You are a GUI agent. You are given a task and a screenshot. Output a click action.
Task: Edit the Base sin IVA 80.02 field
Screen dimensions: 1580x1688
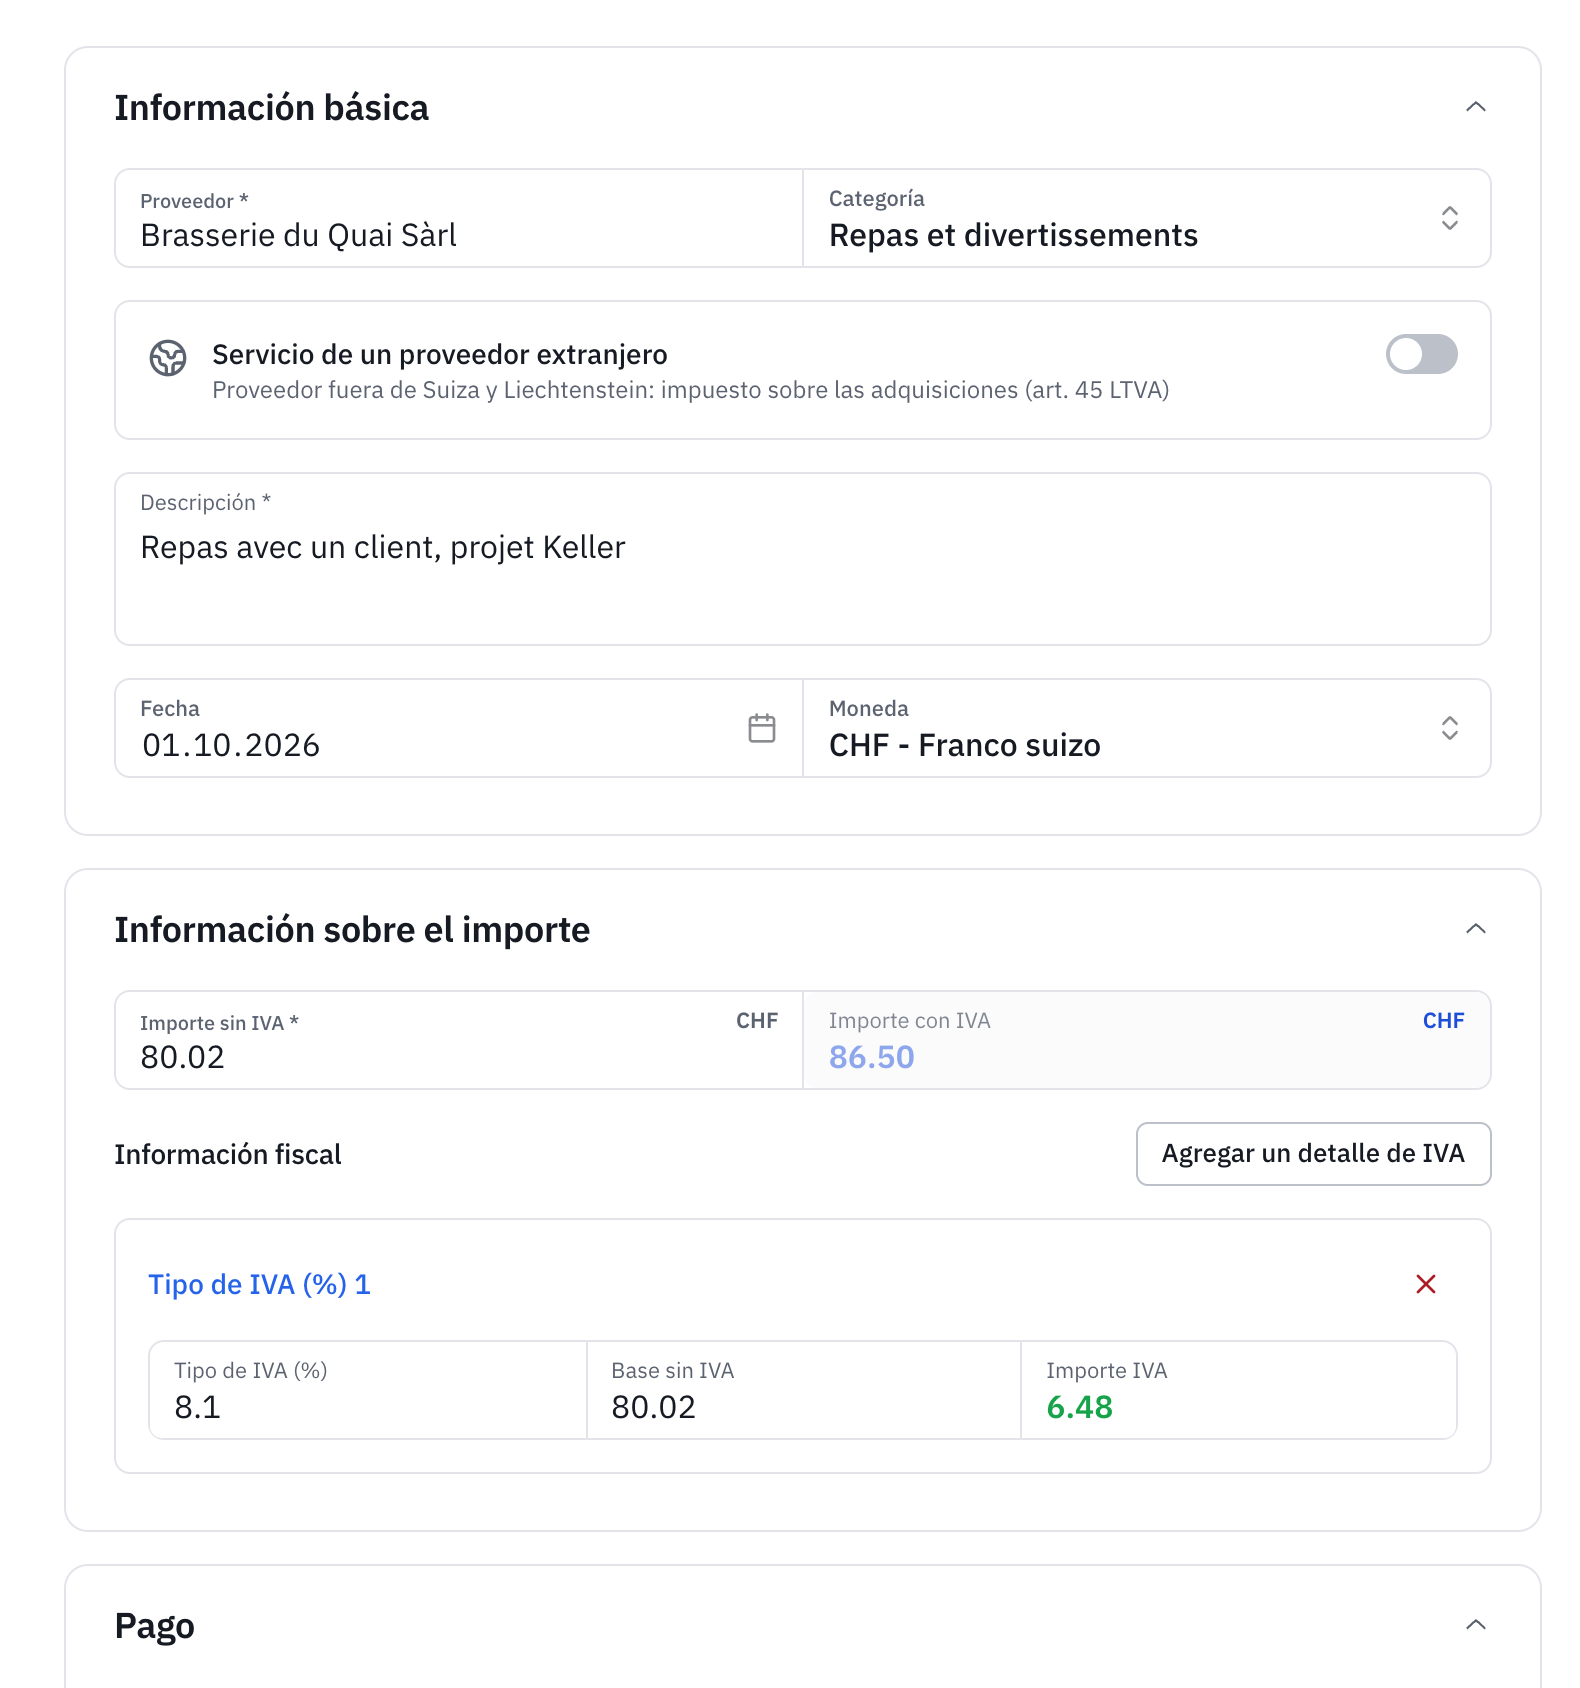point(804,1390)
